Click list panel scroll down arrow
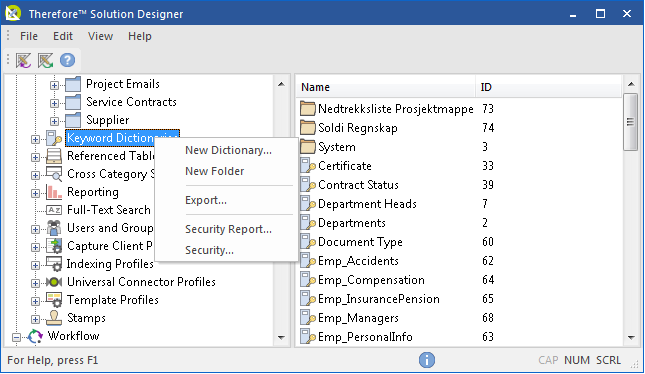 pyautogui.click(x=631, y=338)
